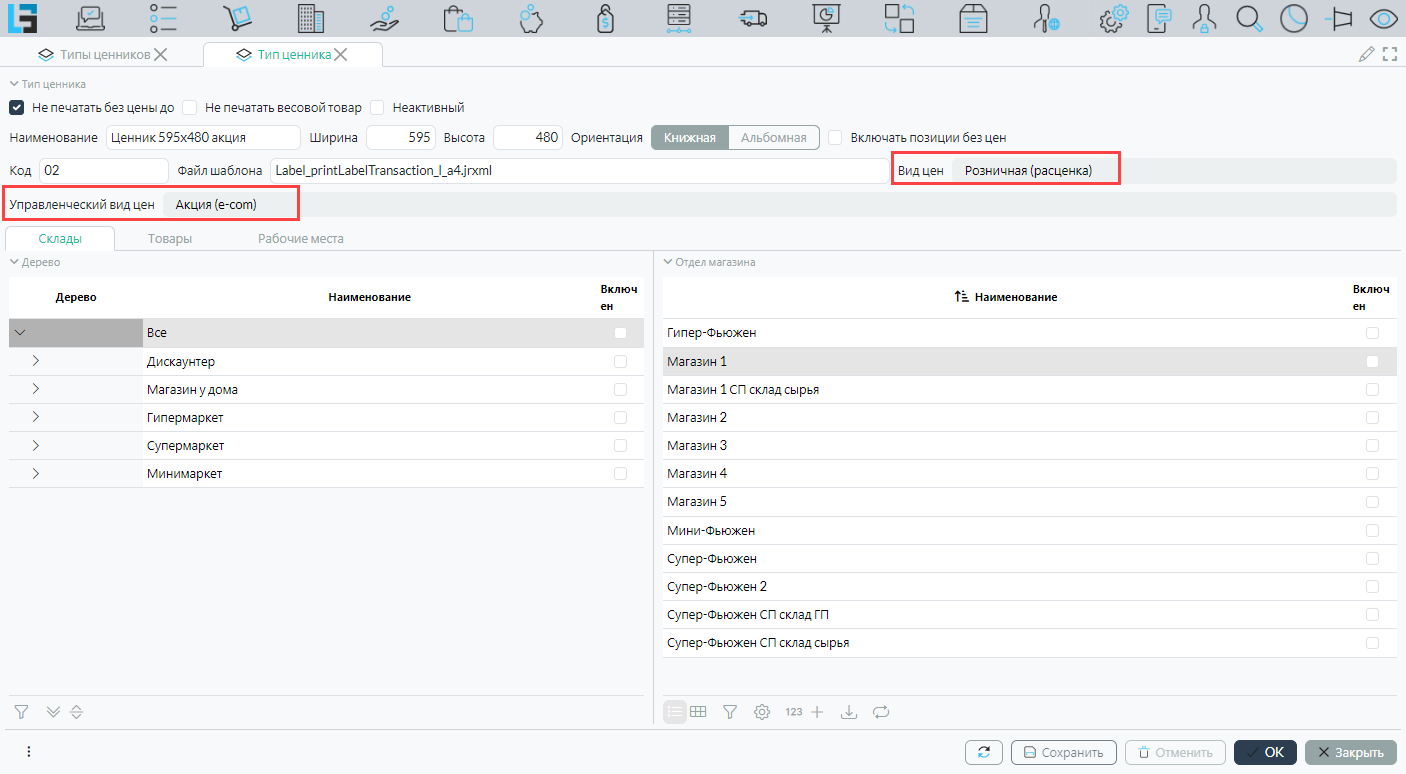Click the 'Файл шаблона' input field
The width and height of the screenshot is (1406, 774).
point(575,171)
